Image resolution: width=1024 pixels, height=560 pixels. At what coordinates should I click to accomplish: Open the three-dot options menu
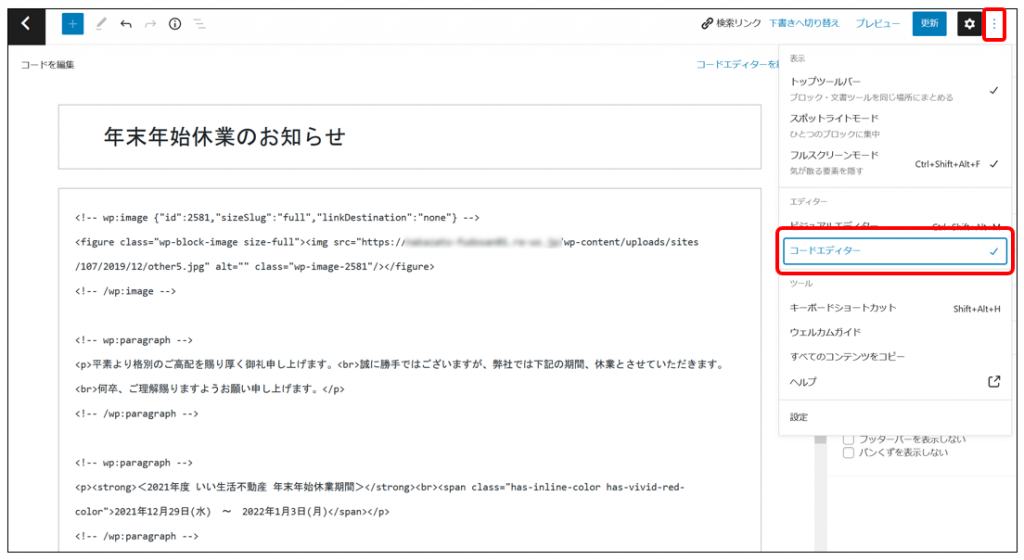[994, 24]
